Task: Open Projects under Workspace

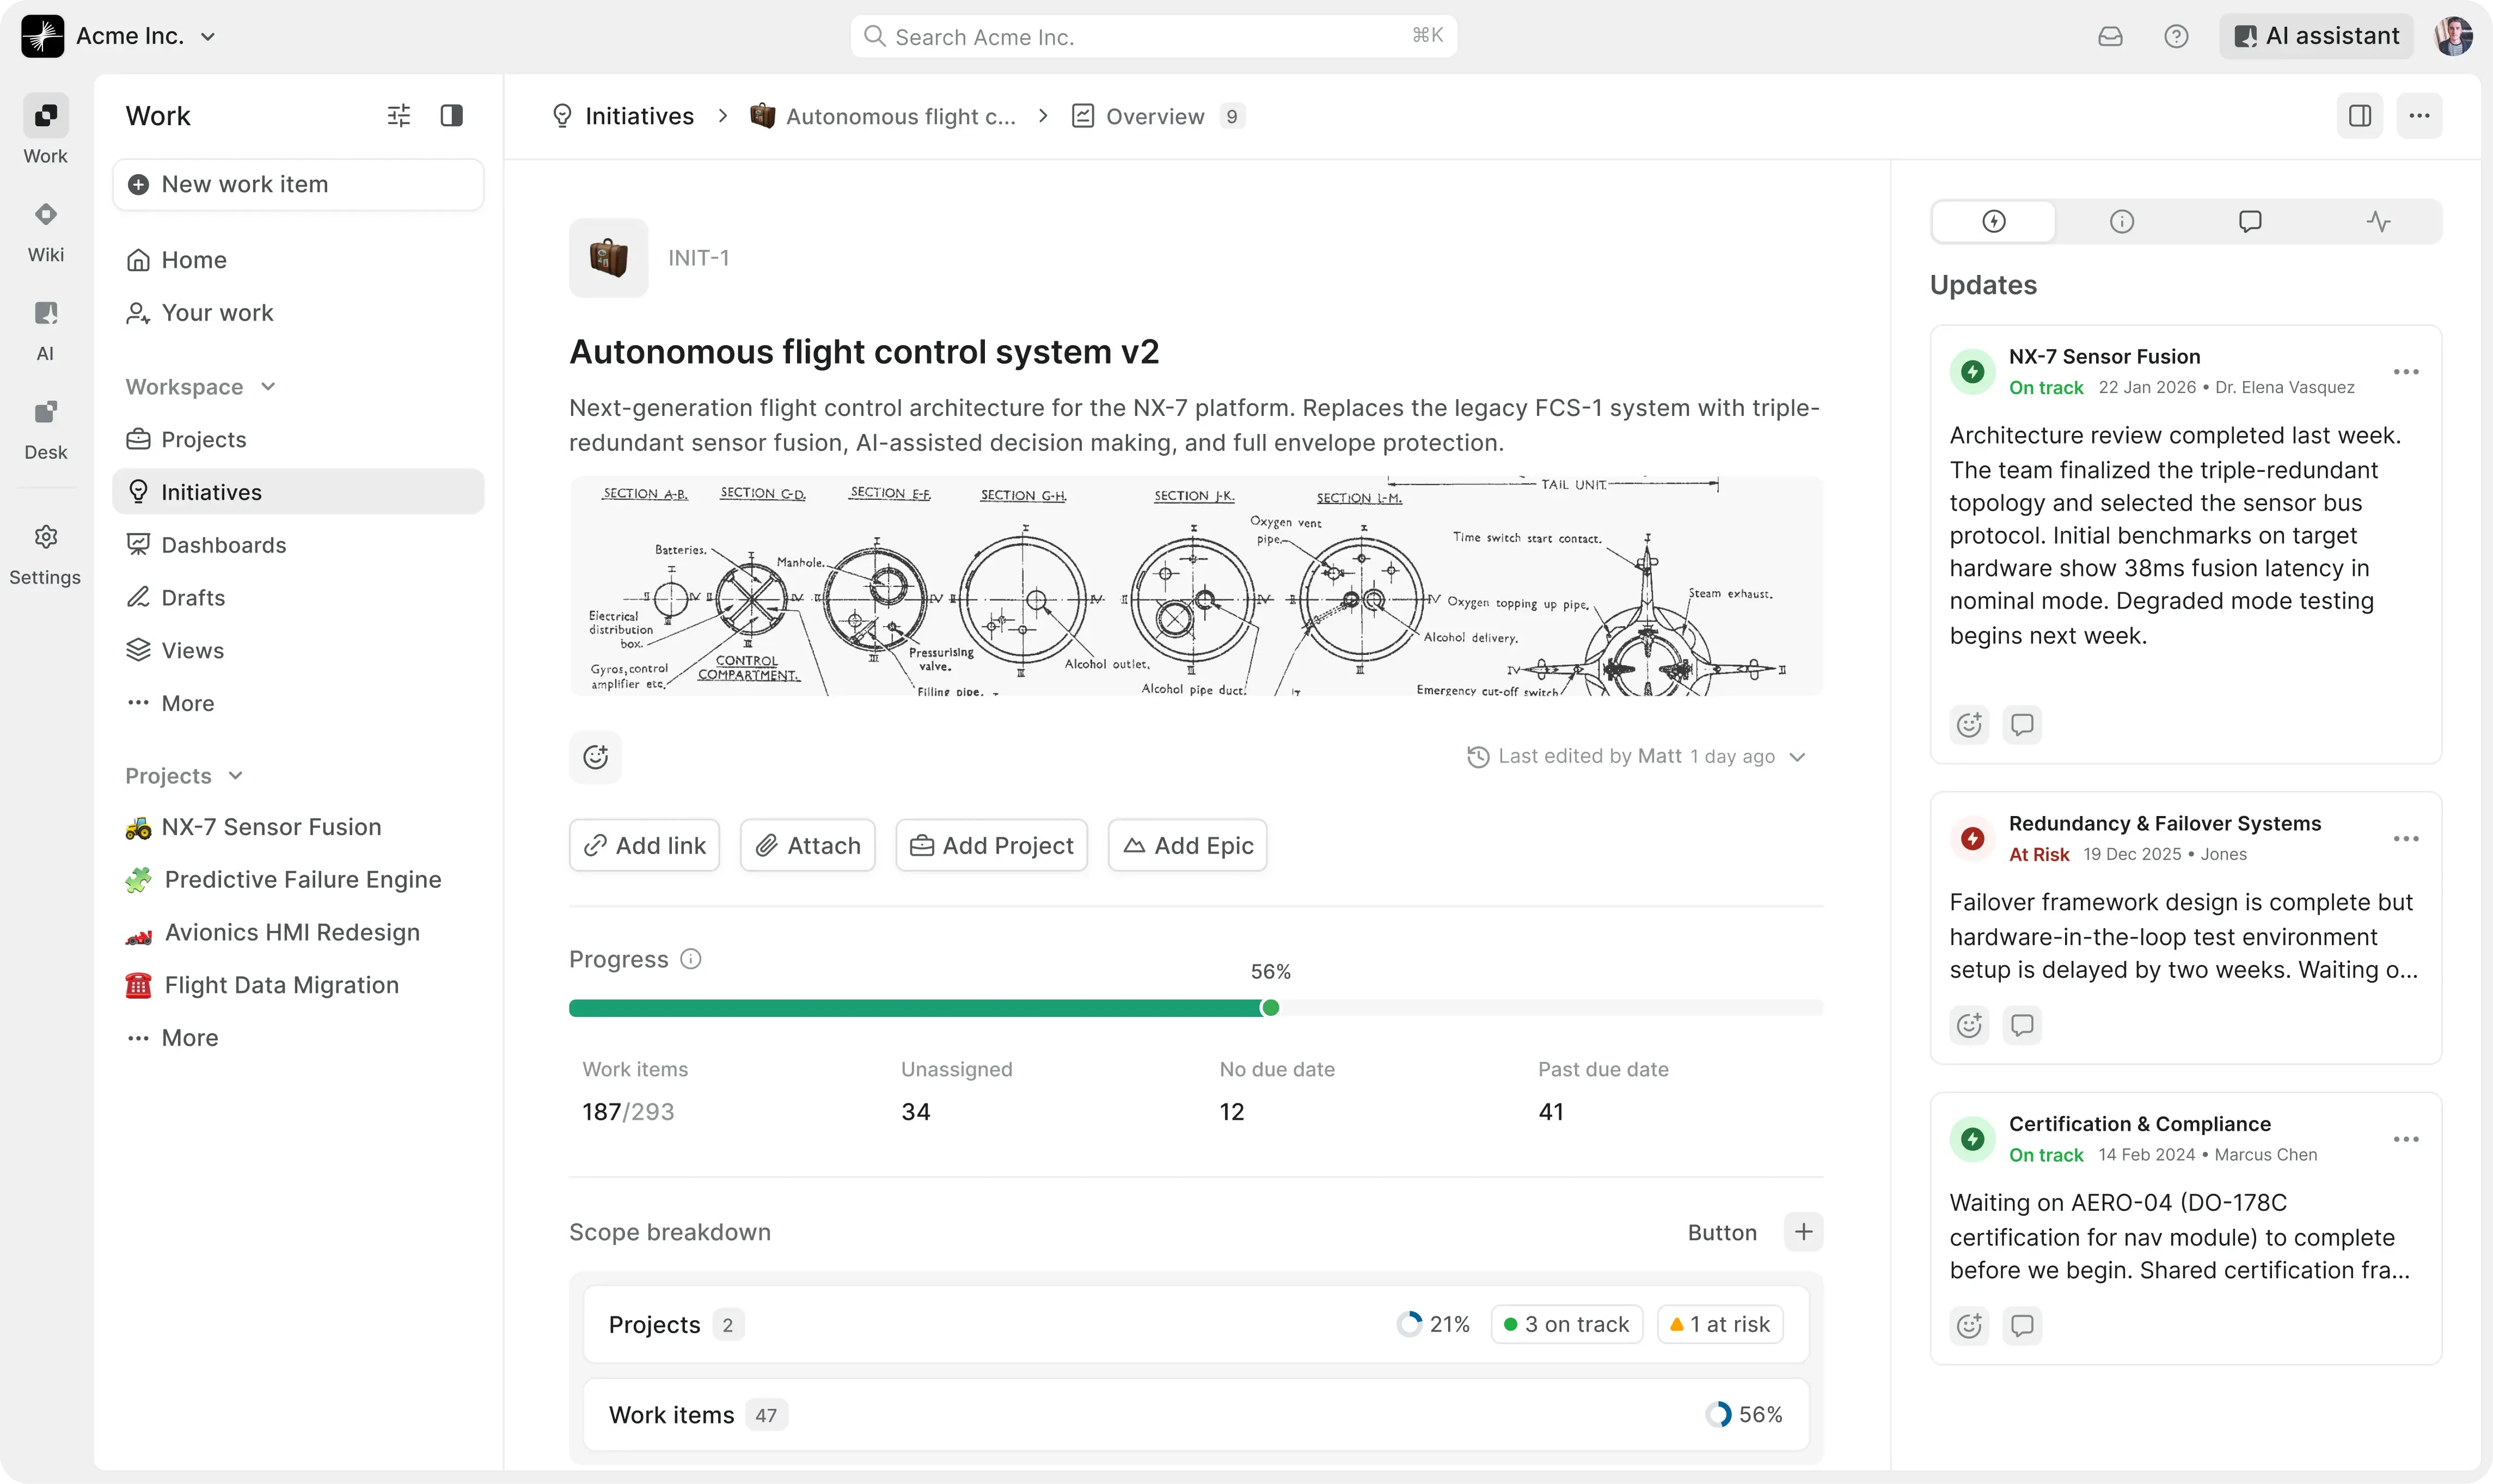Action: (298, 439)
